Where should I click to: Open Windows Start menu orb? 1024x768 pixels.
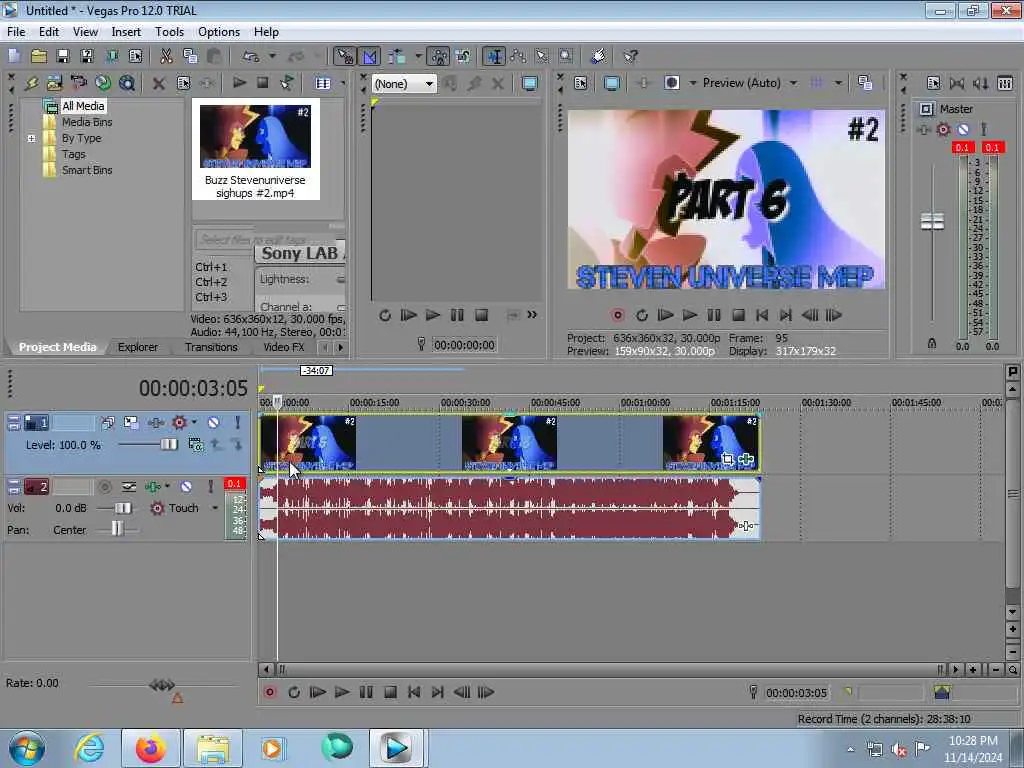[x=27, y=748]
